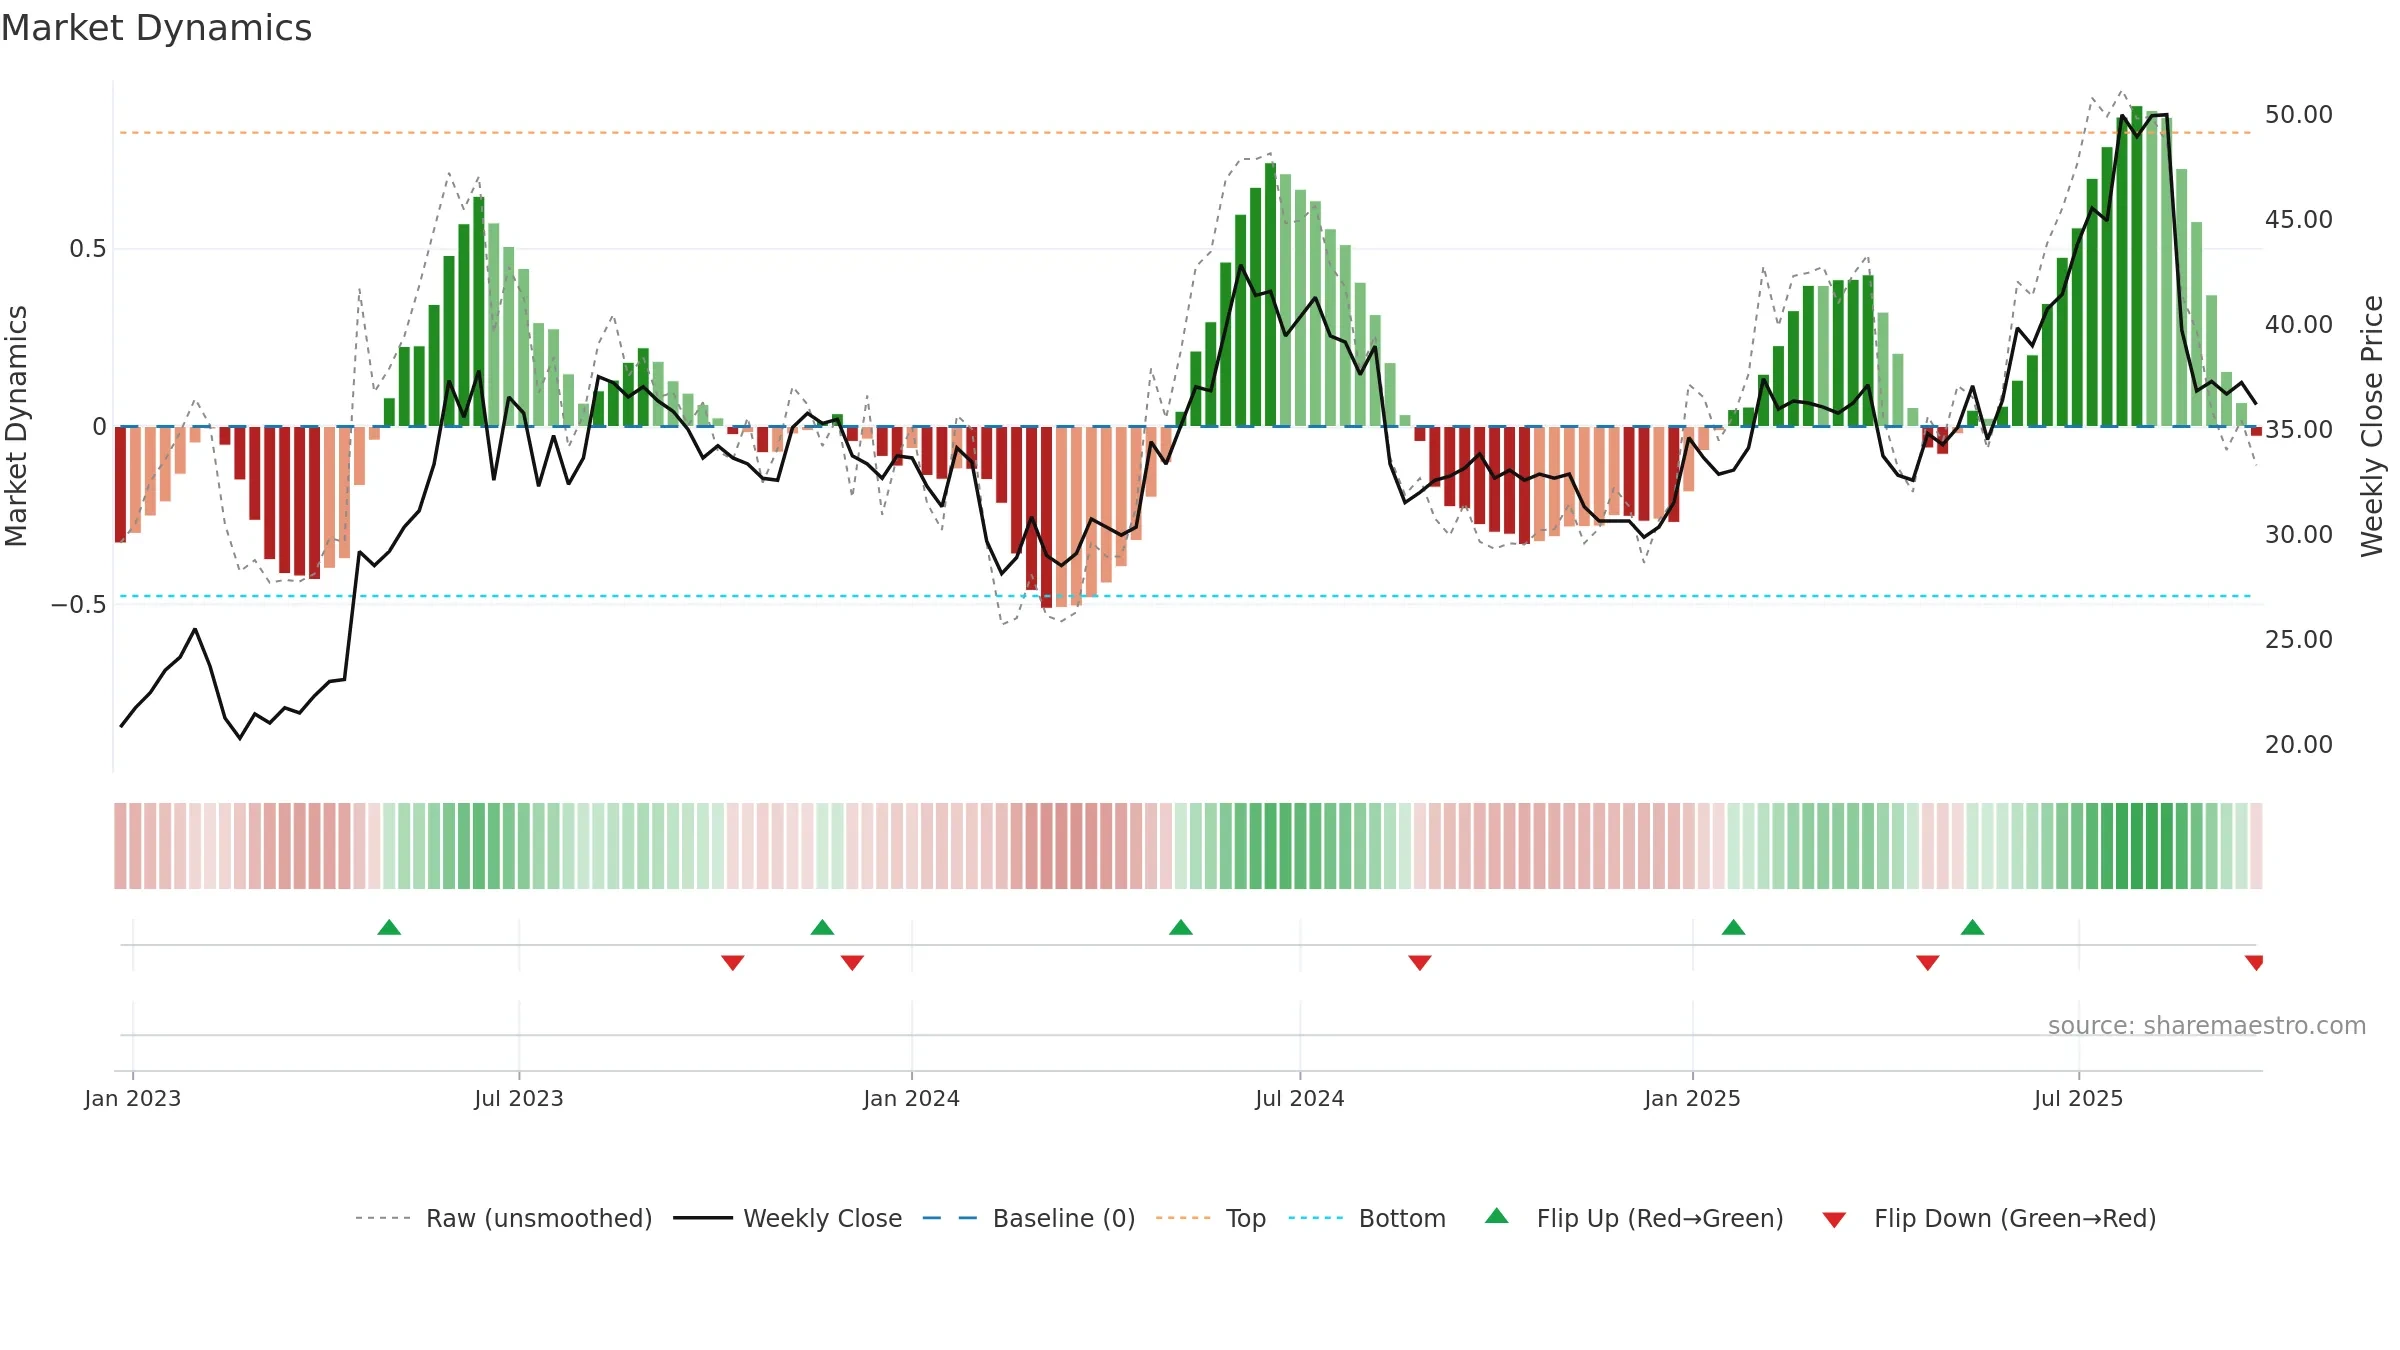The width and height of the screenshot is (2400, 1350).
Task: Click the Jan 2023 x-axis label
Action: [133, 1098]
